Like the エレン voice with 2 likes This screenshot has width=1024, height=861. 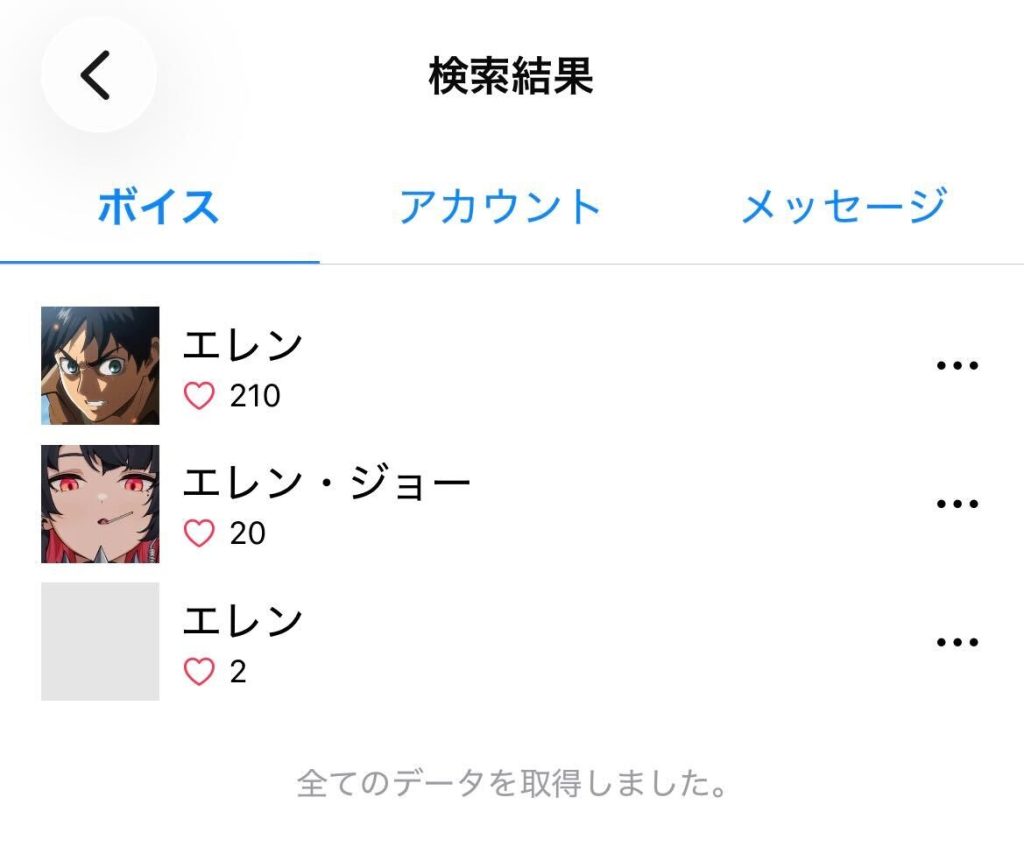(200, 672)
